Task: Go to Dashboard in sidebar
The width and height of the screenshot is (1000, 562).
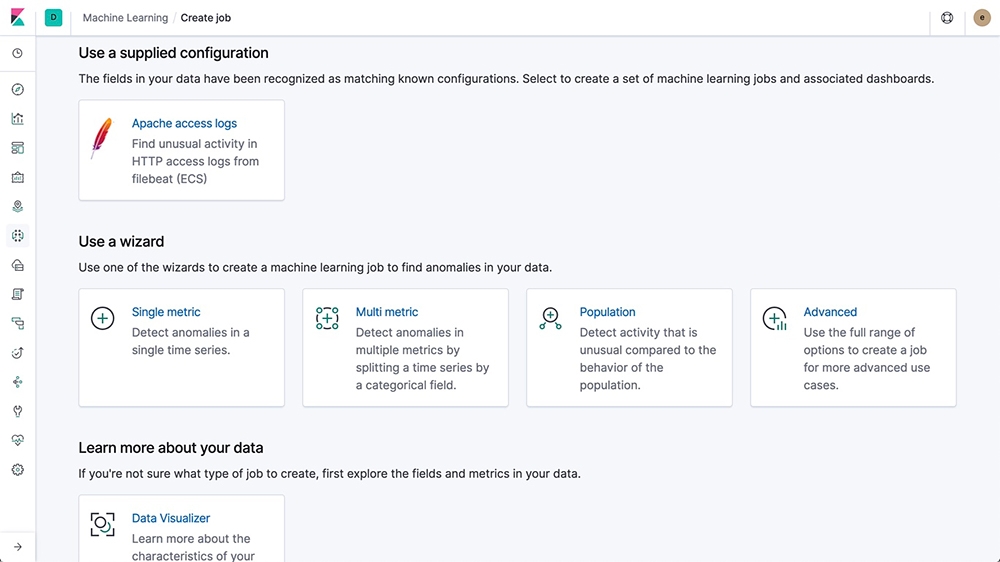Action: click(x=17, y=148)
